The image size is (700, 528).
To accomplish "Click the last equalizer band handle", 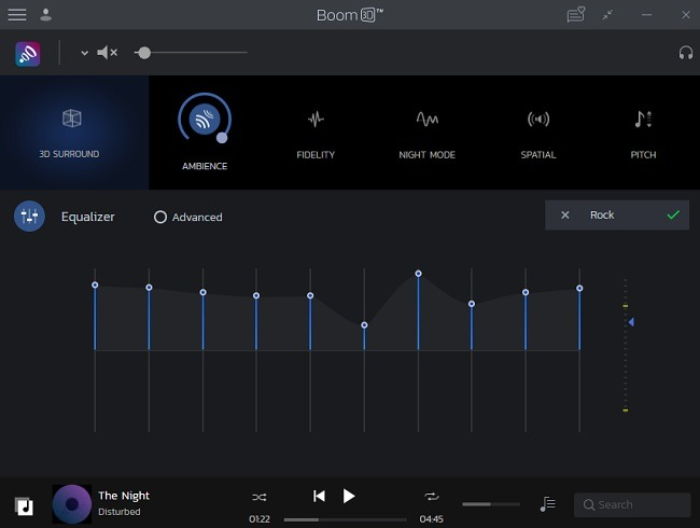I will point(579,288).
